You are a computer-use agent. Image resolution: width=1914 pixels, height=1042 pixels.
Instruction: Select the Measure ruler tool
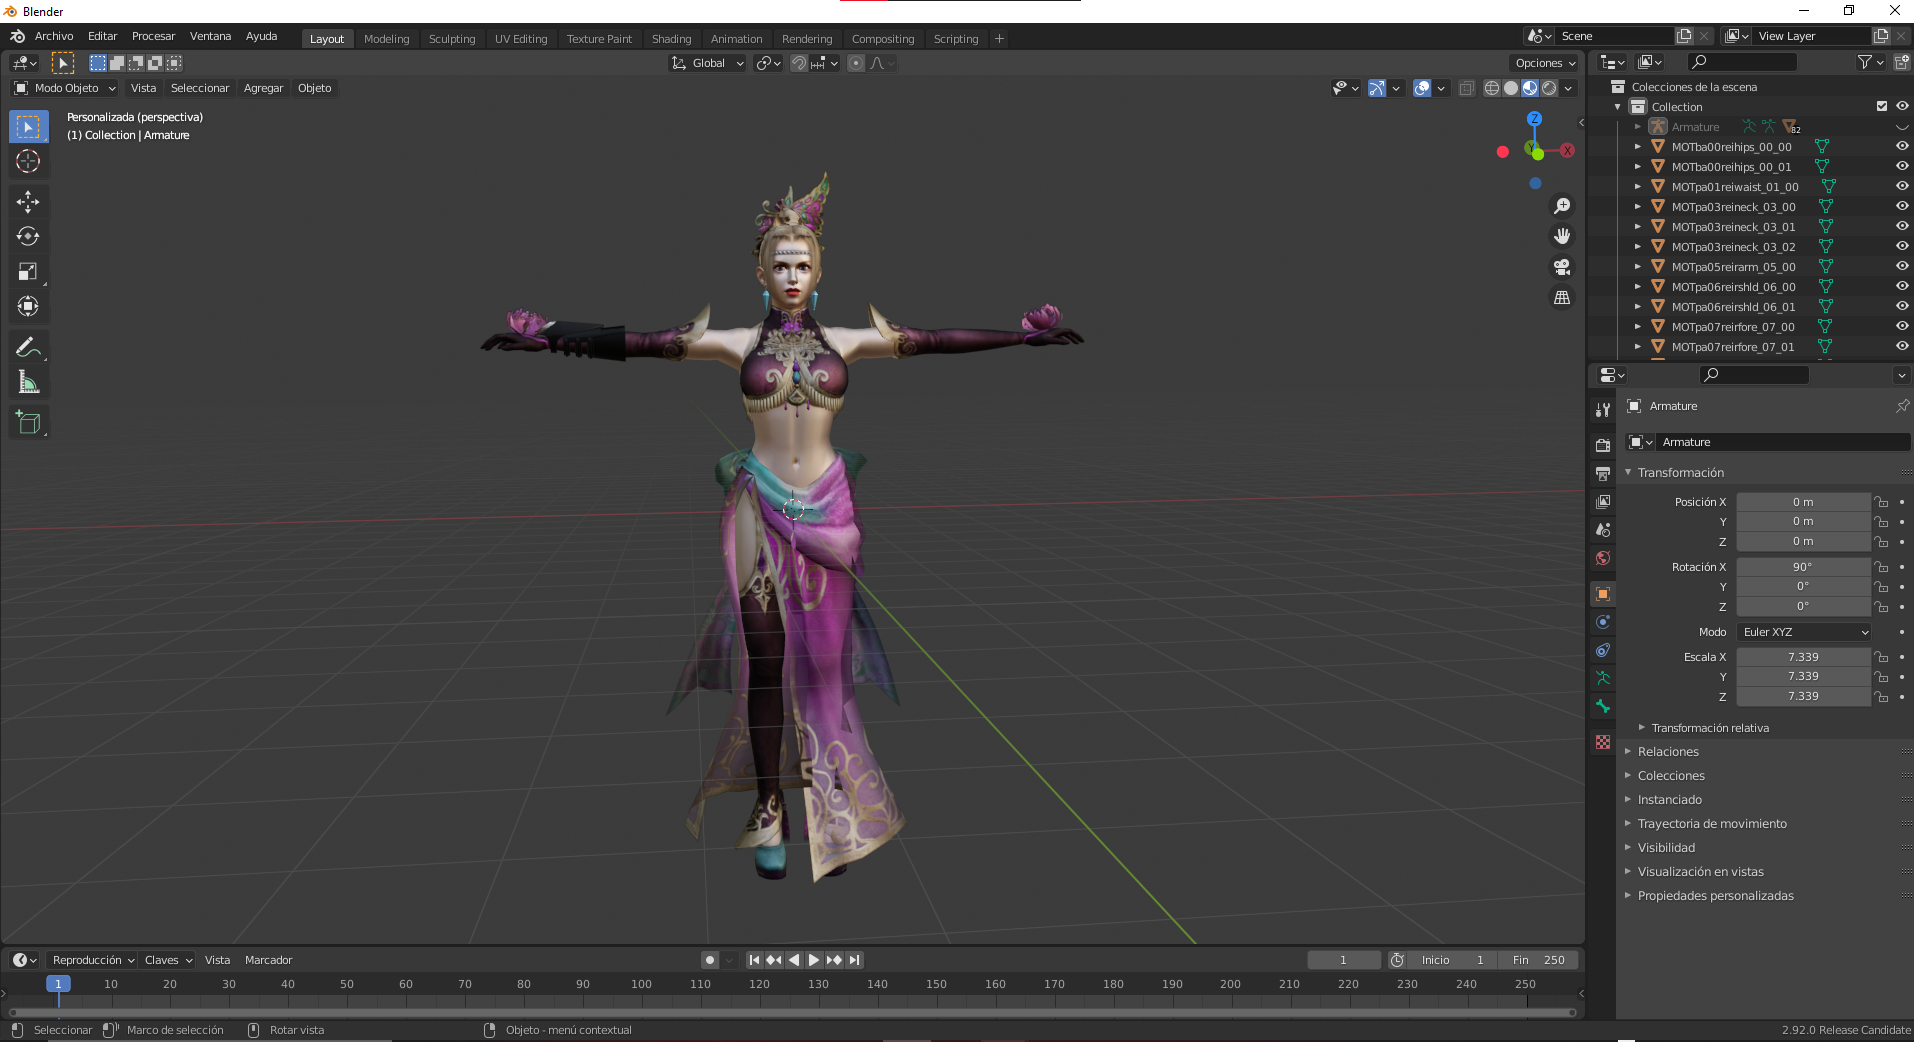[x=28, y=382]
